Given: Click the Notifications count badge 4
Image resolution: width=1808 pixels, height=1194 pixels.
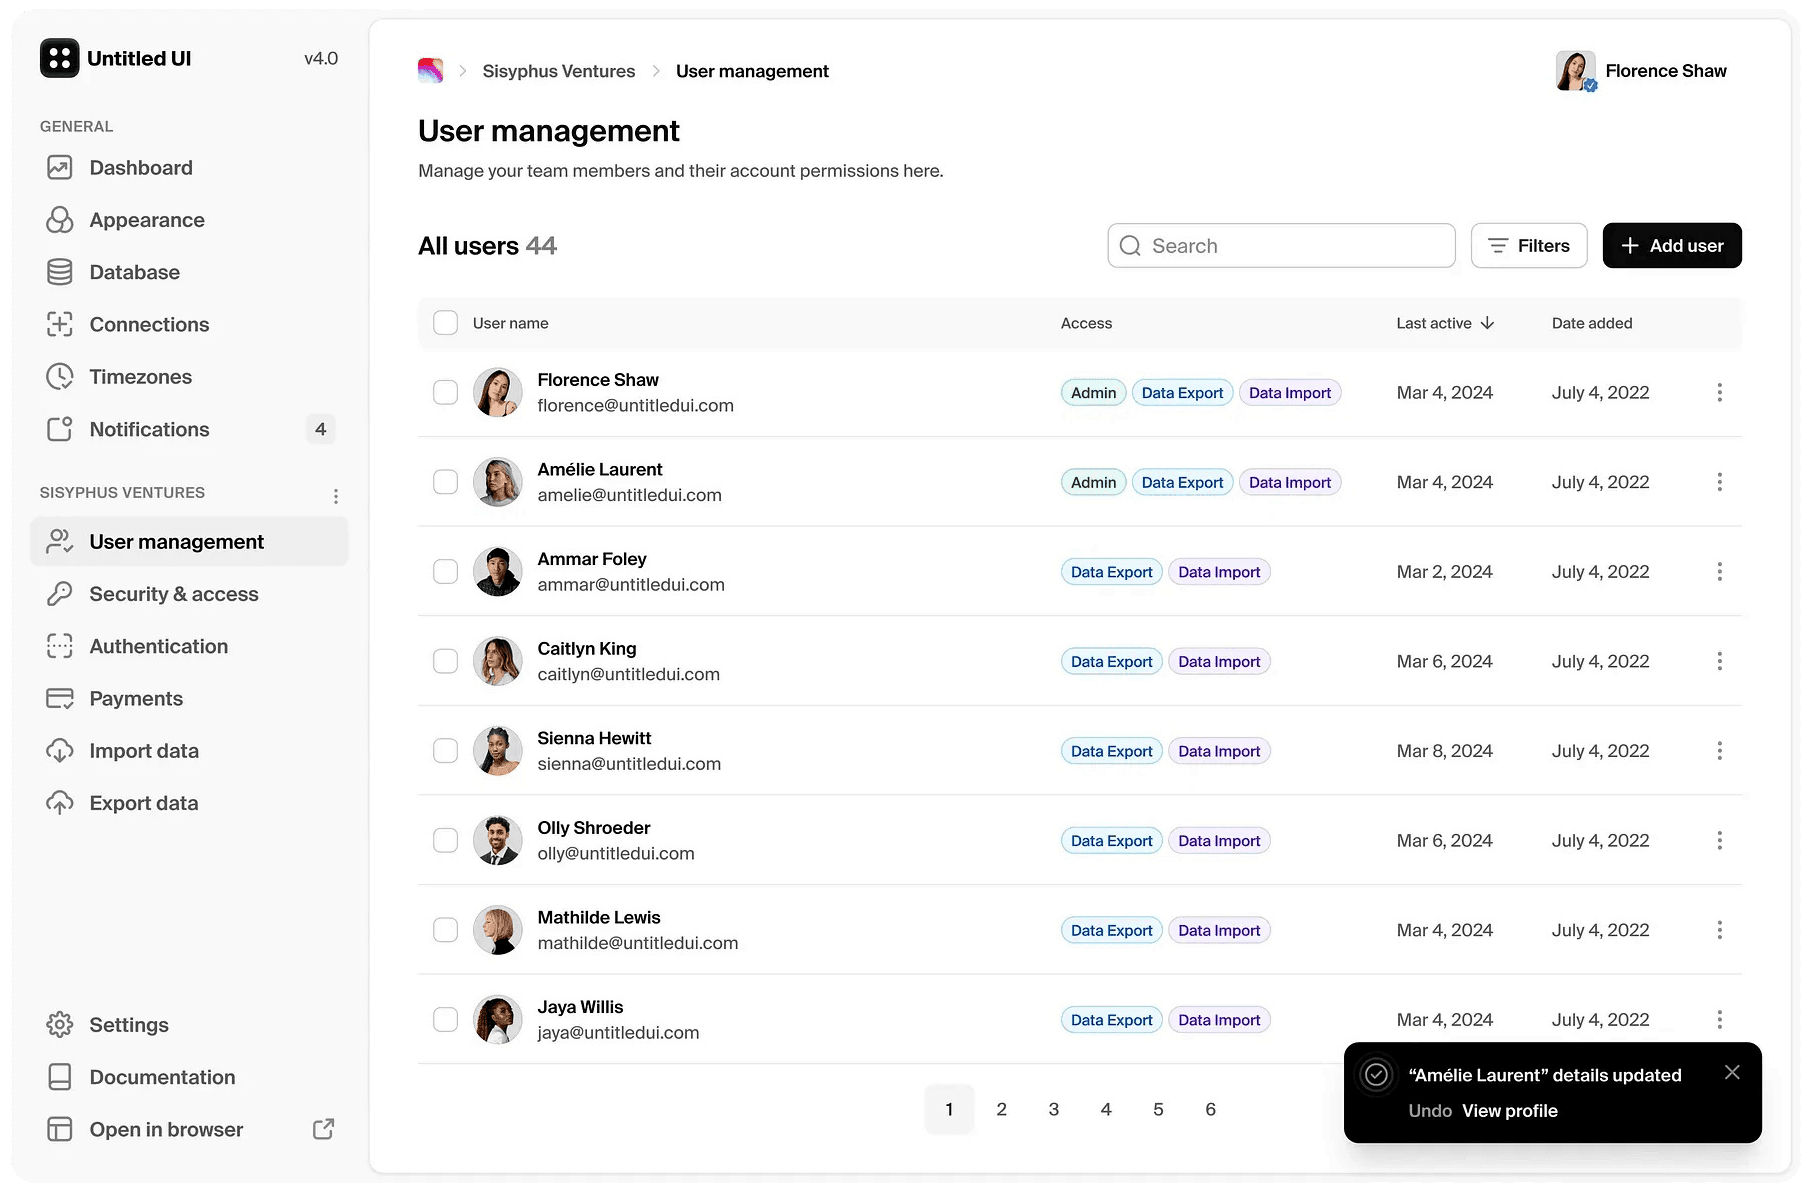Looking at the screenshot, I should 320,429.
